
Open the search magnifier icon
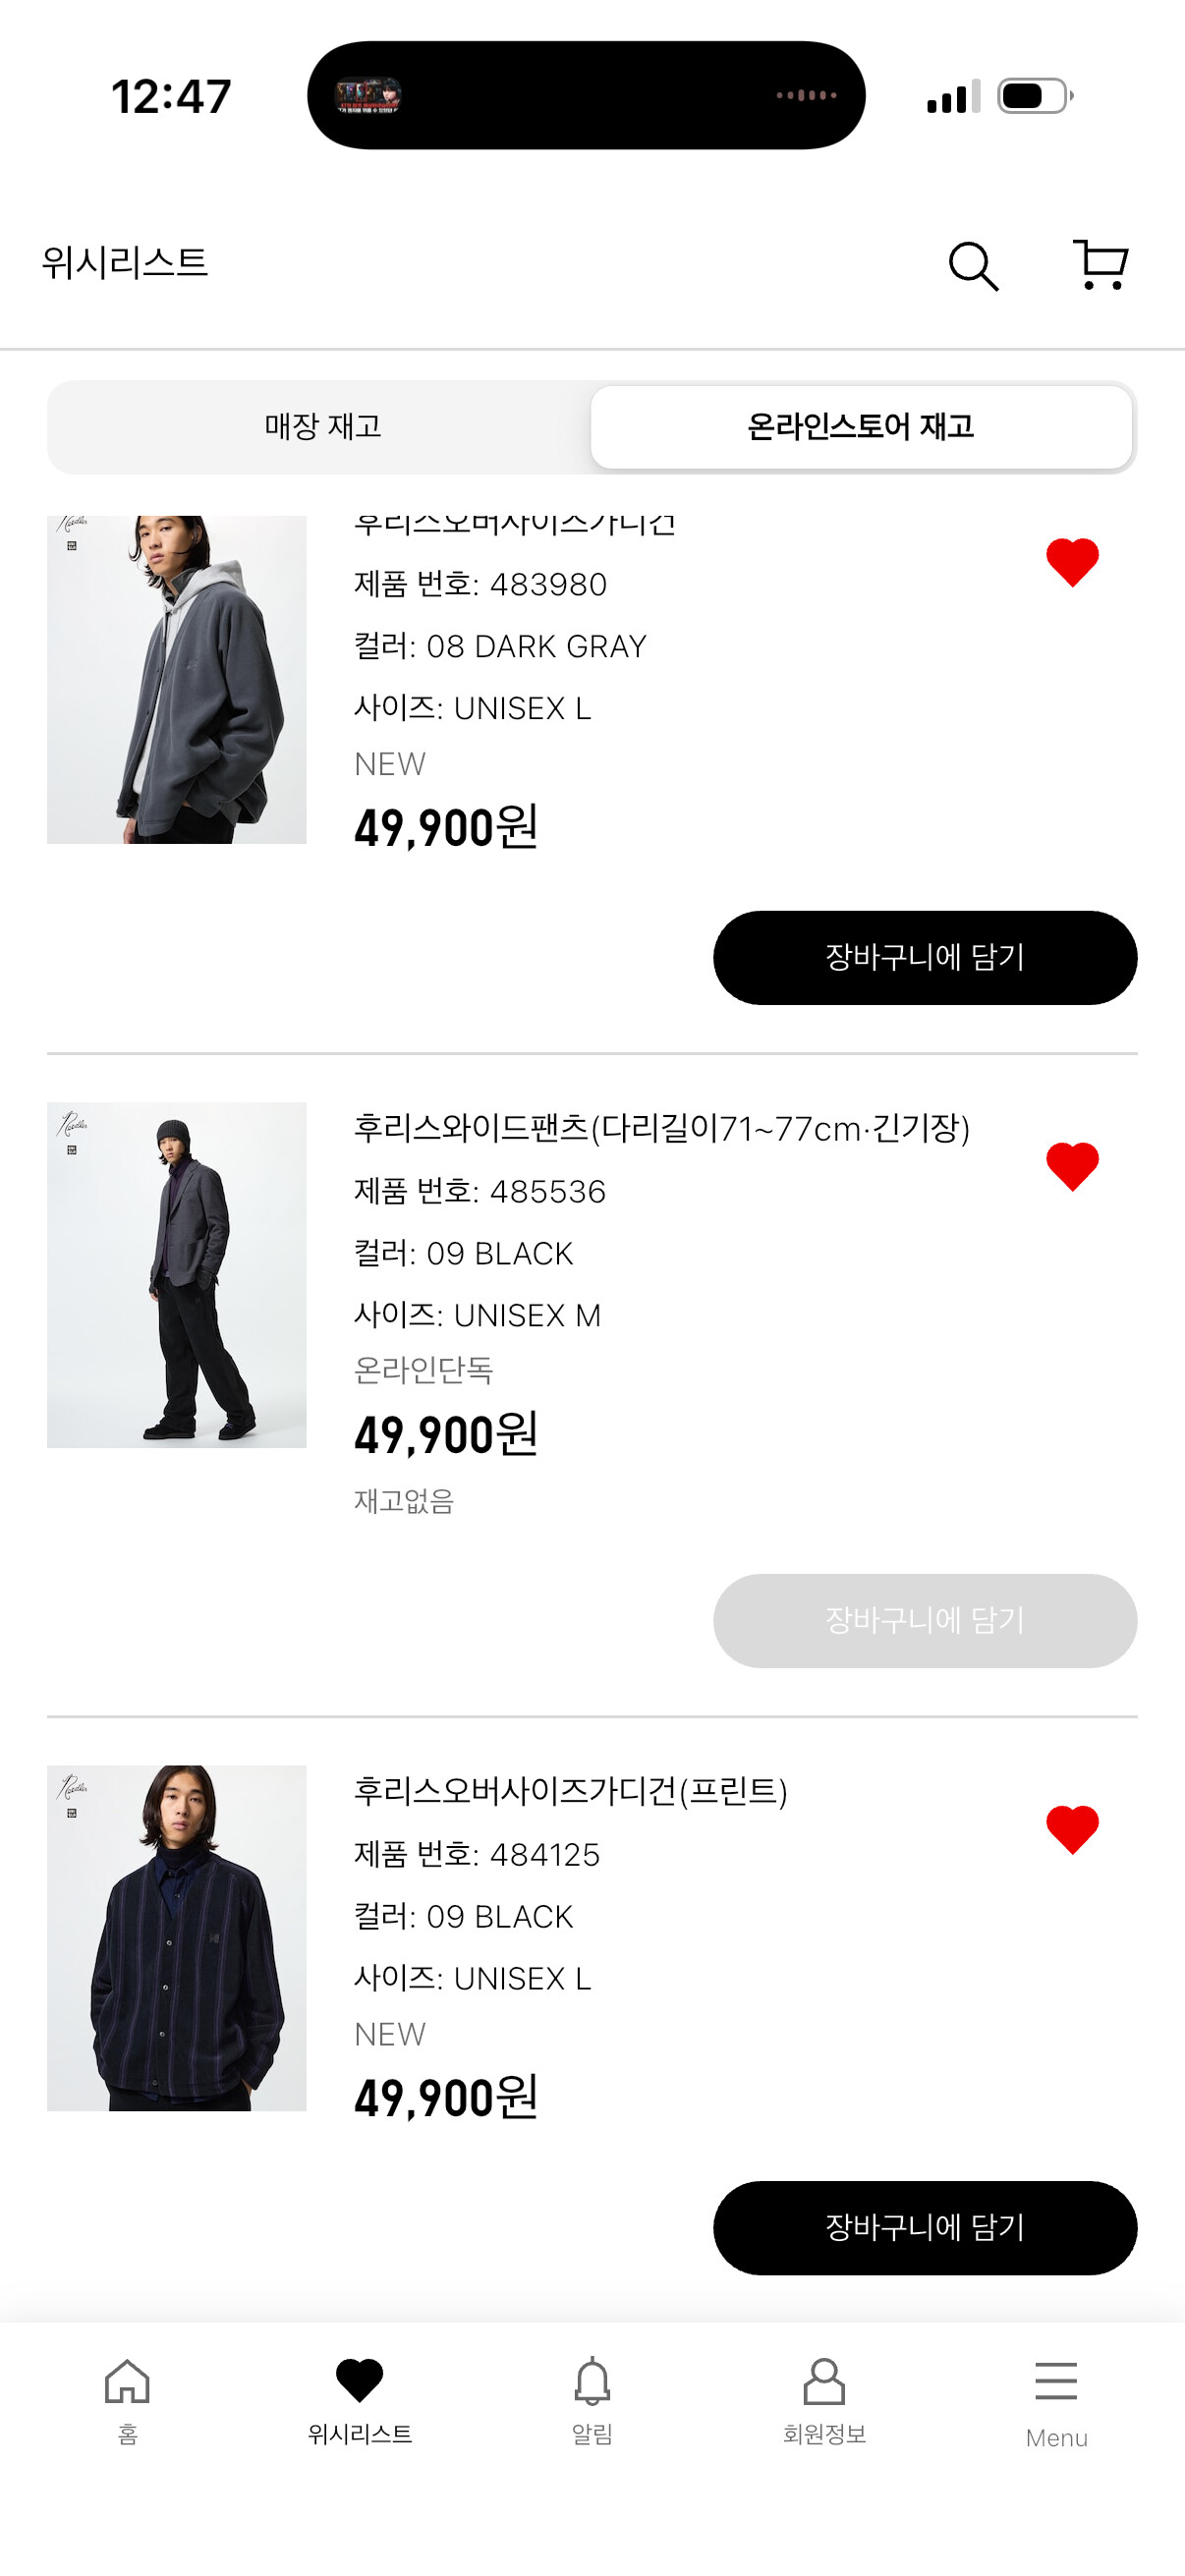click(973, 266)
